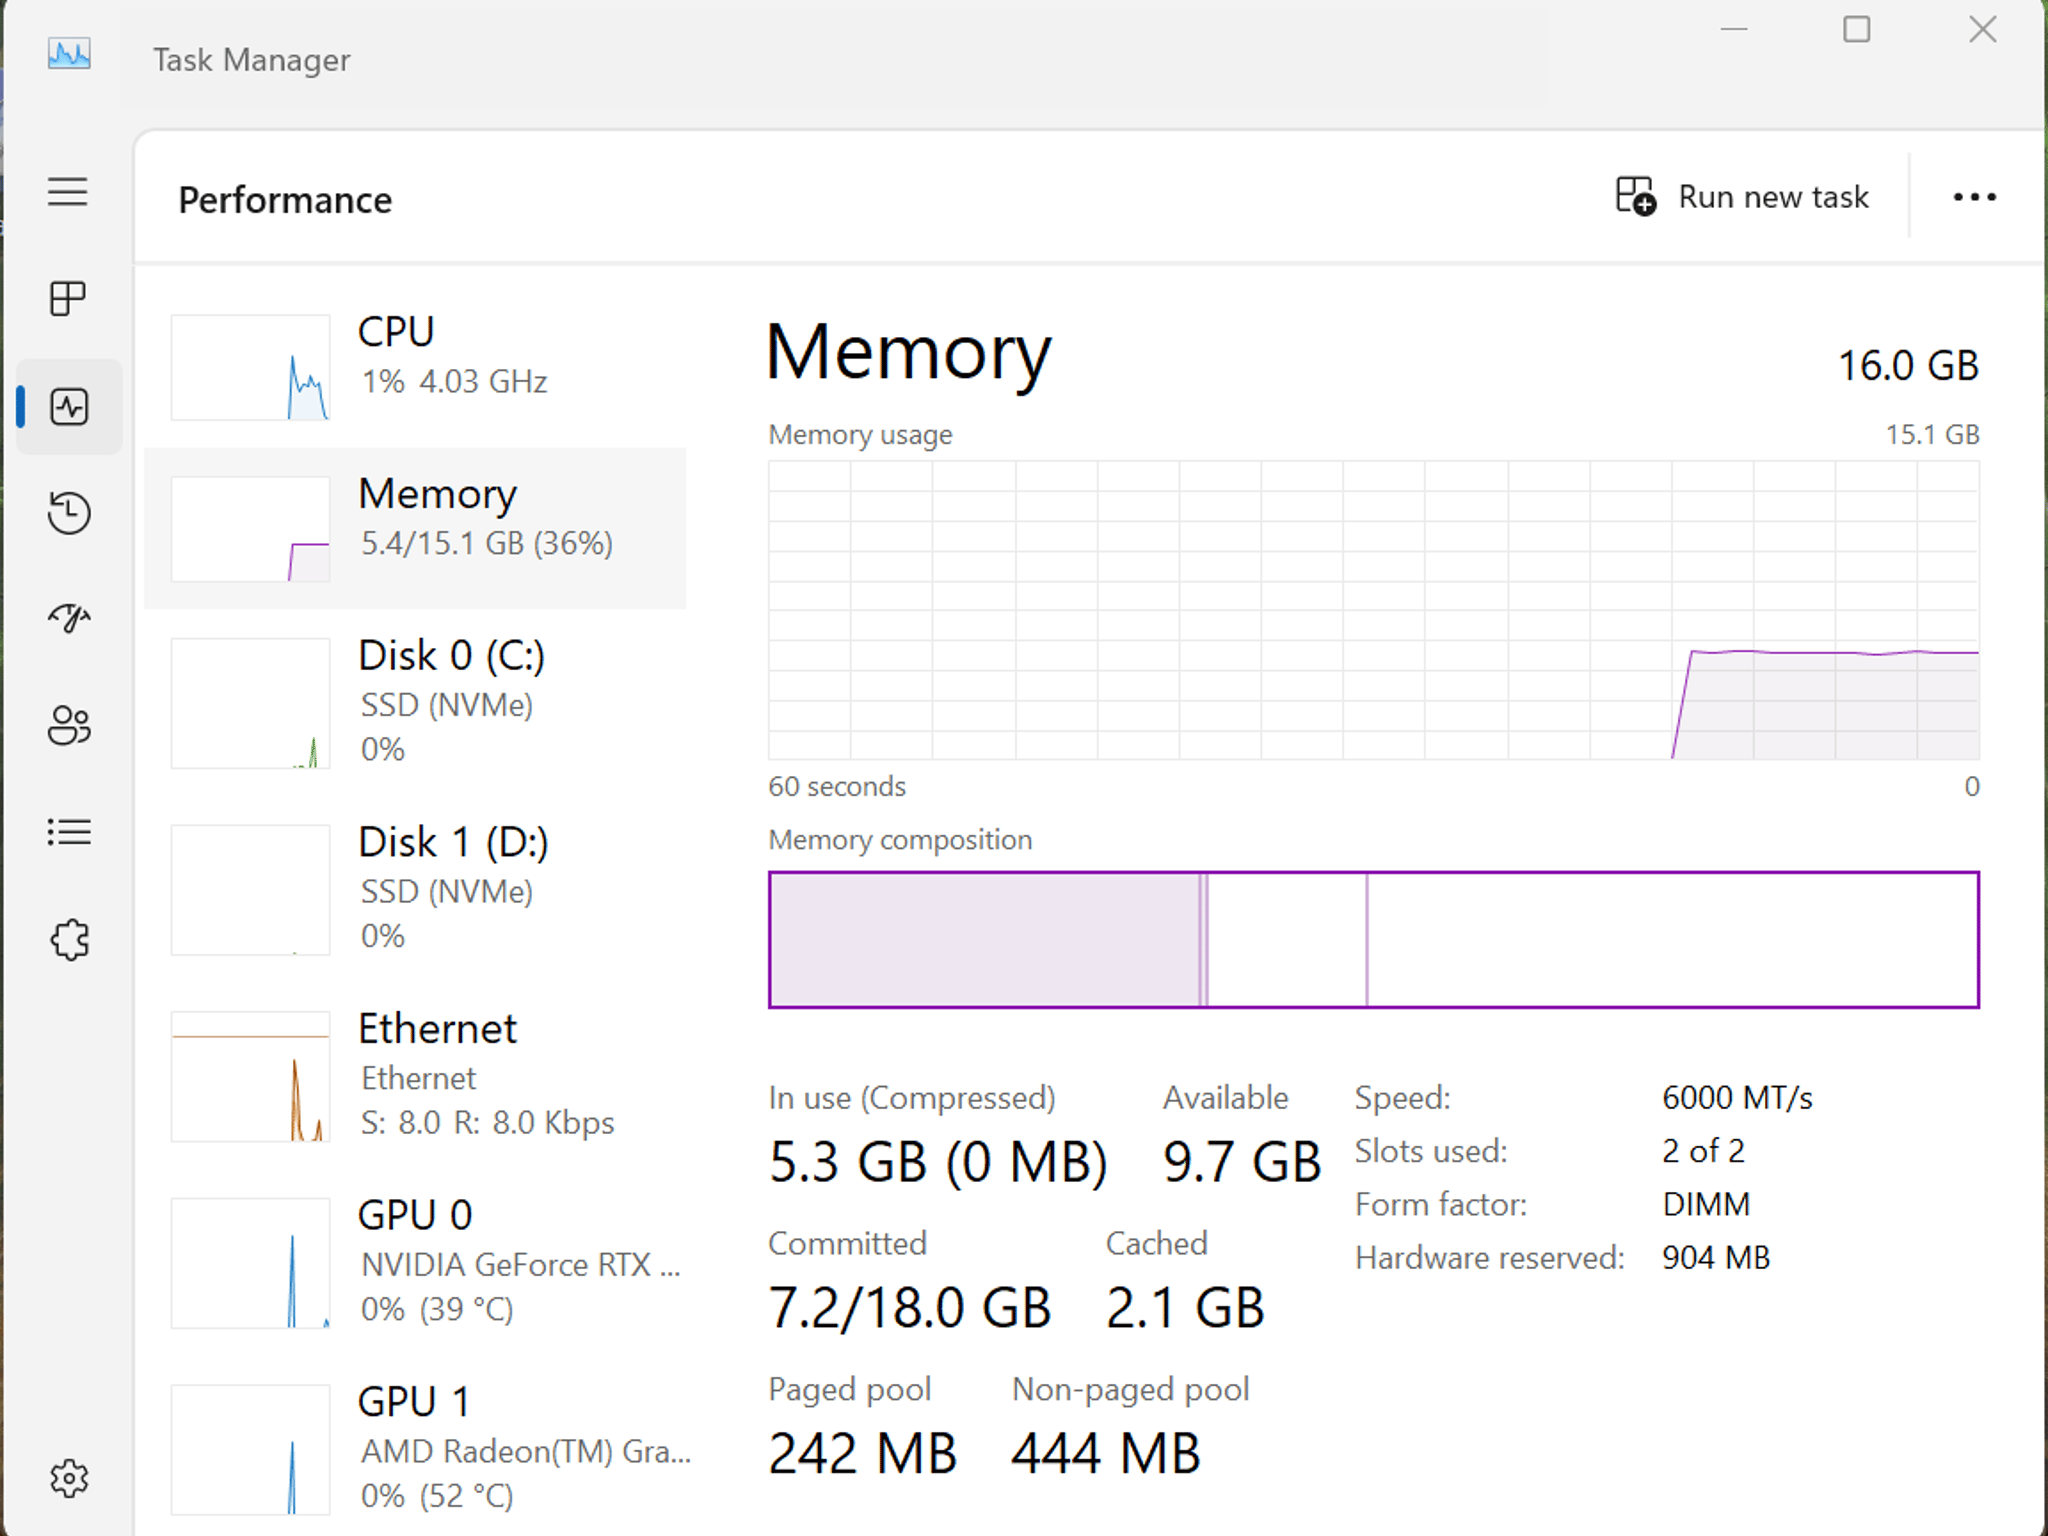Open the Startup apps page icon
This screenshot has height=1536, width=2048.
click(69, 619)
